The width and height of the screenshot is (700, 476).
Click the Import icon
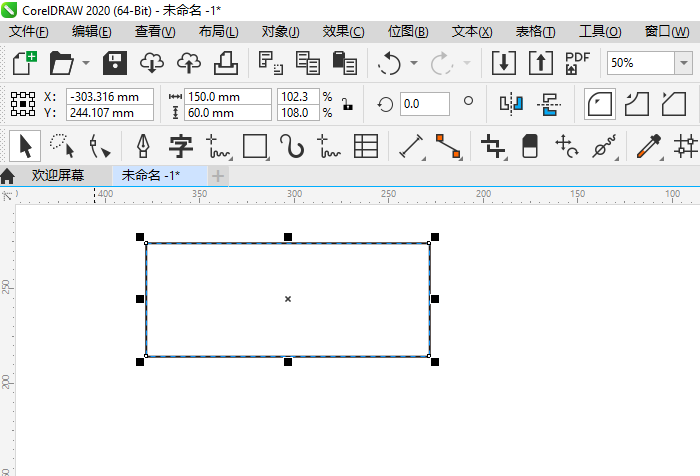[504, 63]
